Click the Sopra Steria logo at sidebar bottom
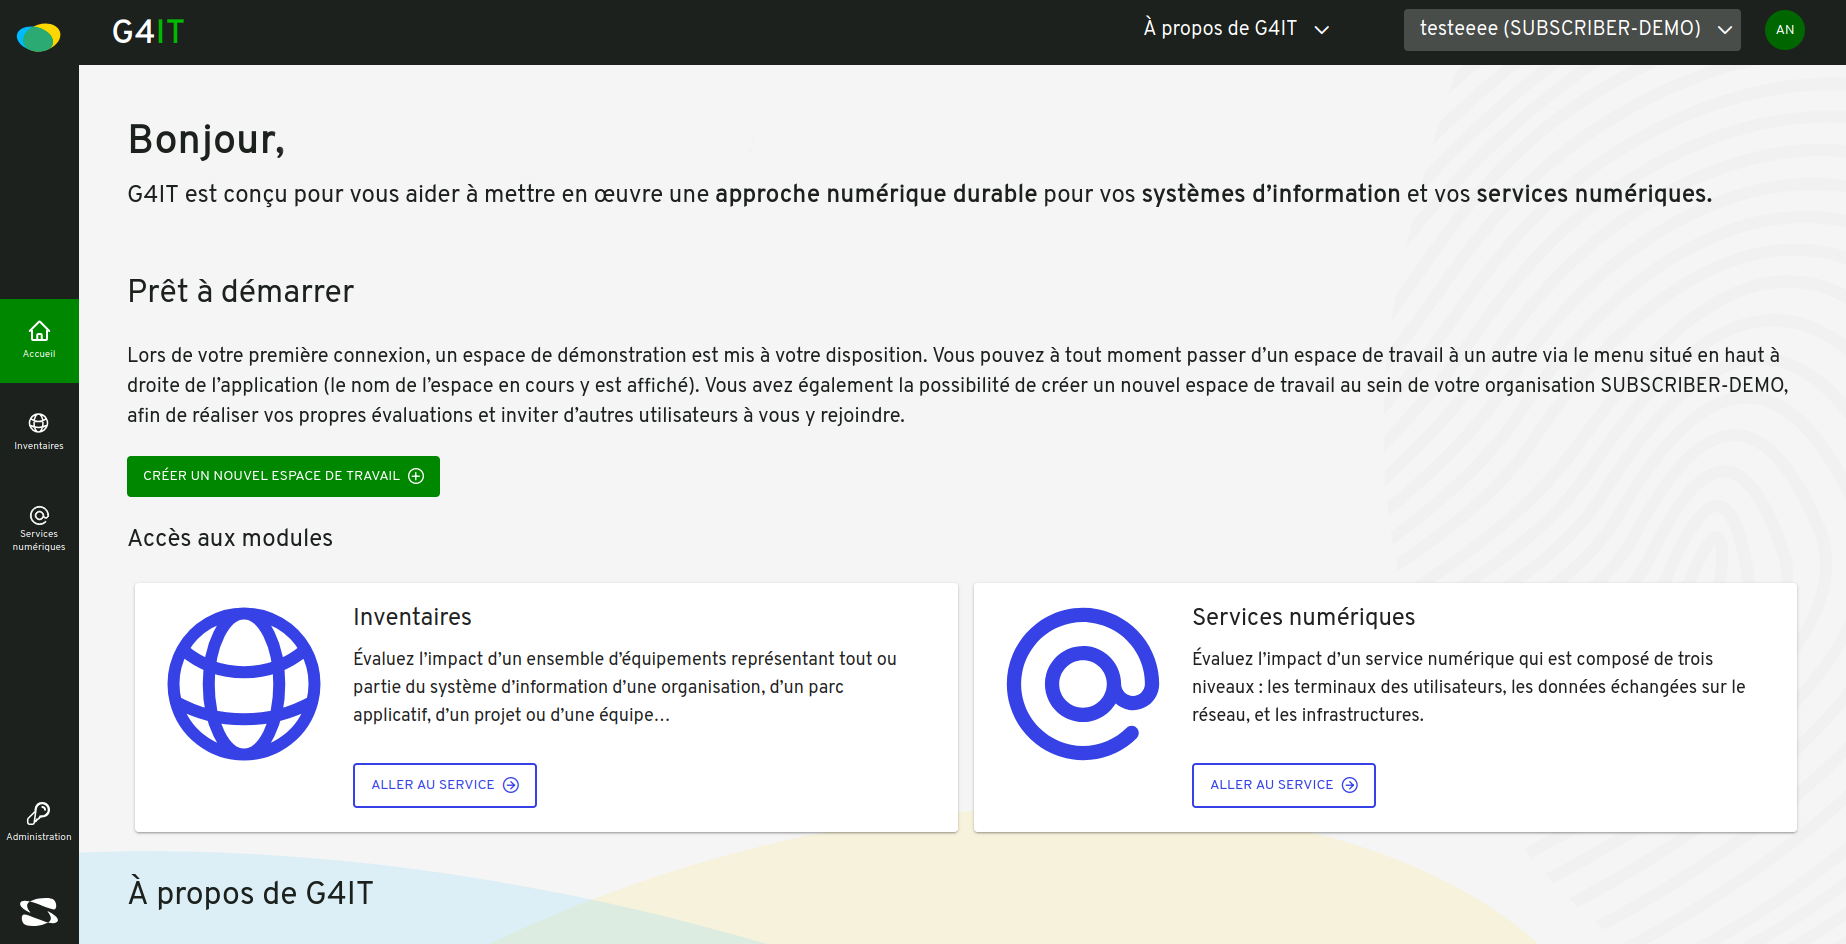The image size is (1846, 944). [x=39, y=912]
